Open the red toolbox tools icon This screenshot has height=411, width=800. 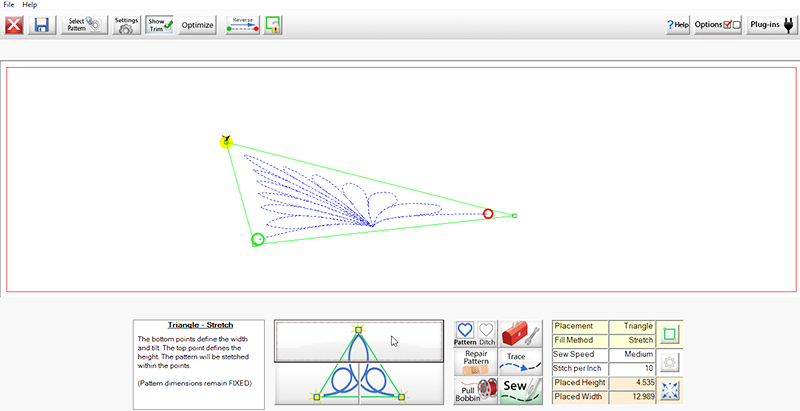(521, 334)
